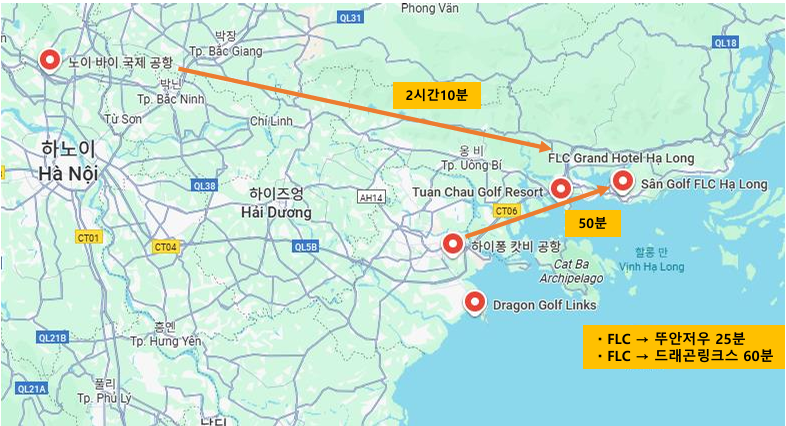Click the Cat Ba Archipelago label
Screen dimensions: 786x426
point(571,271)
